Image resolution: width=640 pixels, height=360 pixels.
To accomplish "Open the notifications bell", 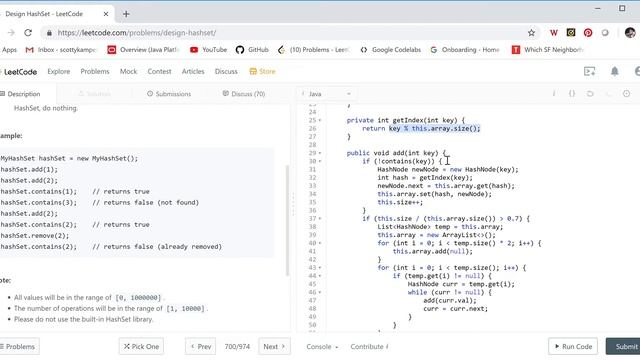I will coord(614,71).
